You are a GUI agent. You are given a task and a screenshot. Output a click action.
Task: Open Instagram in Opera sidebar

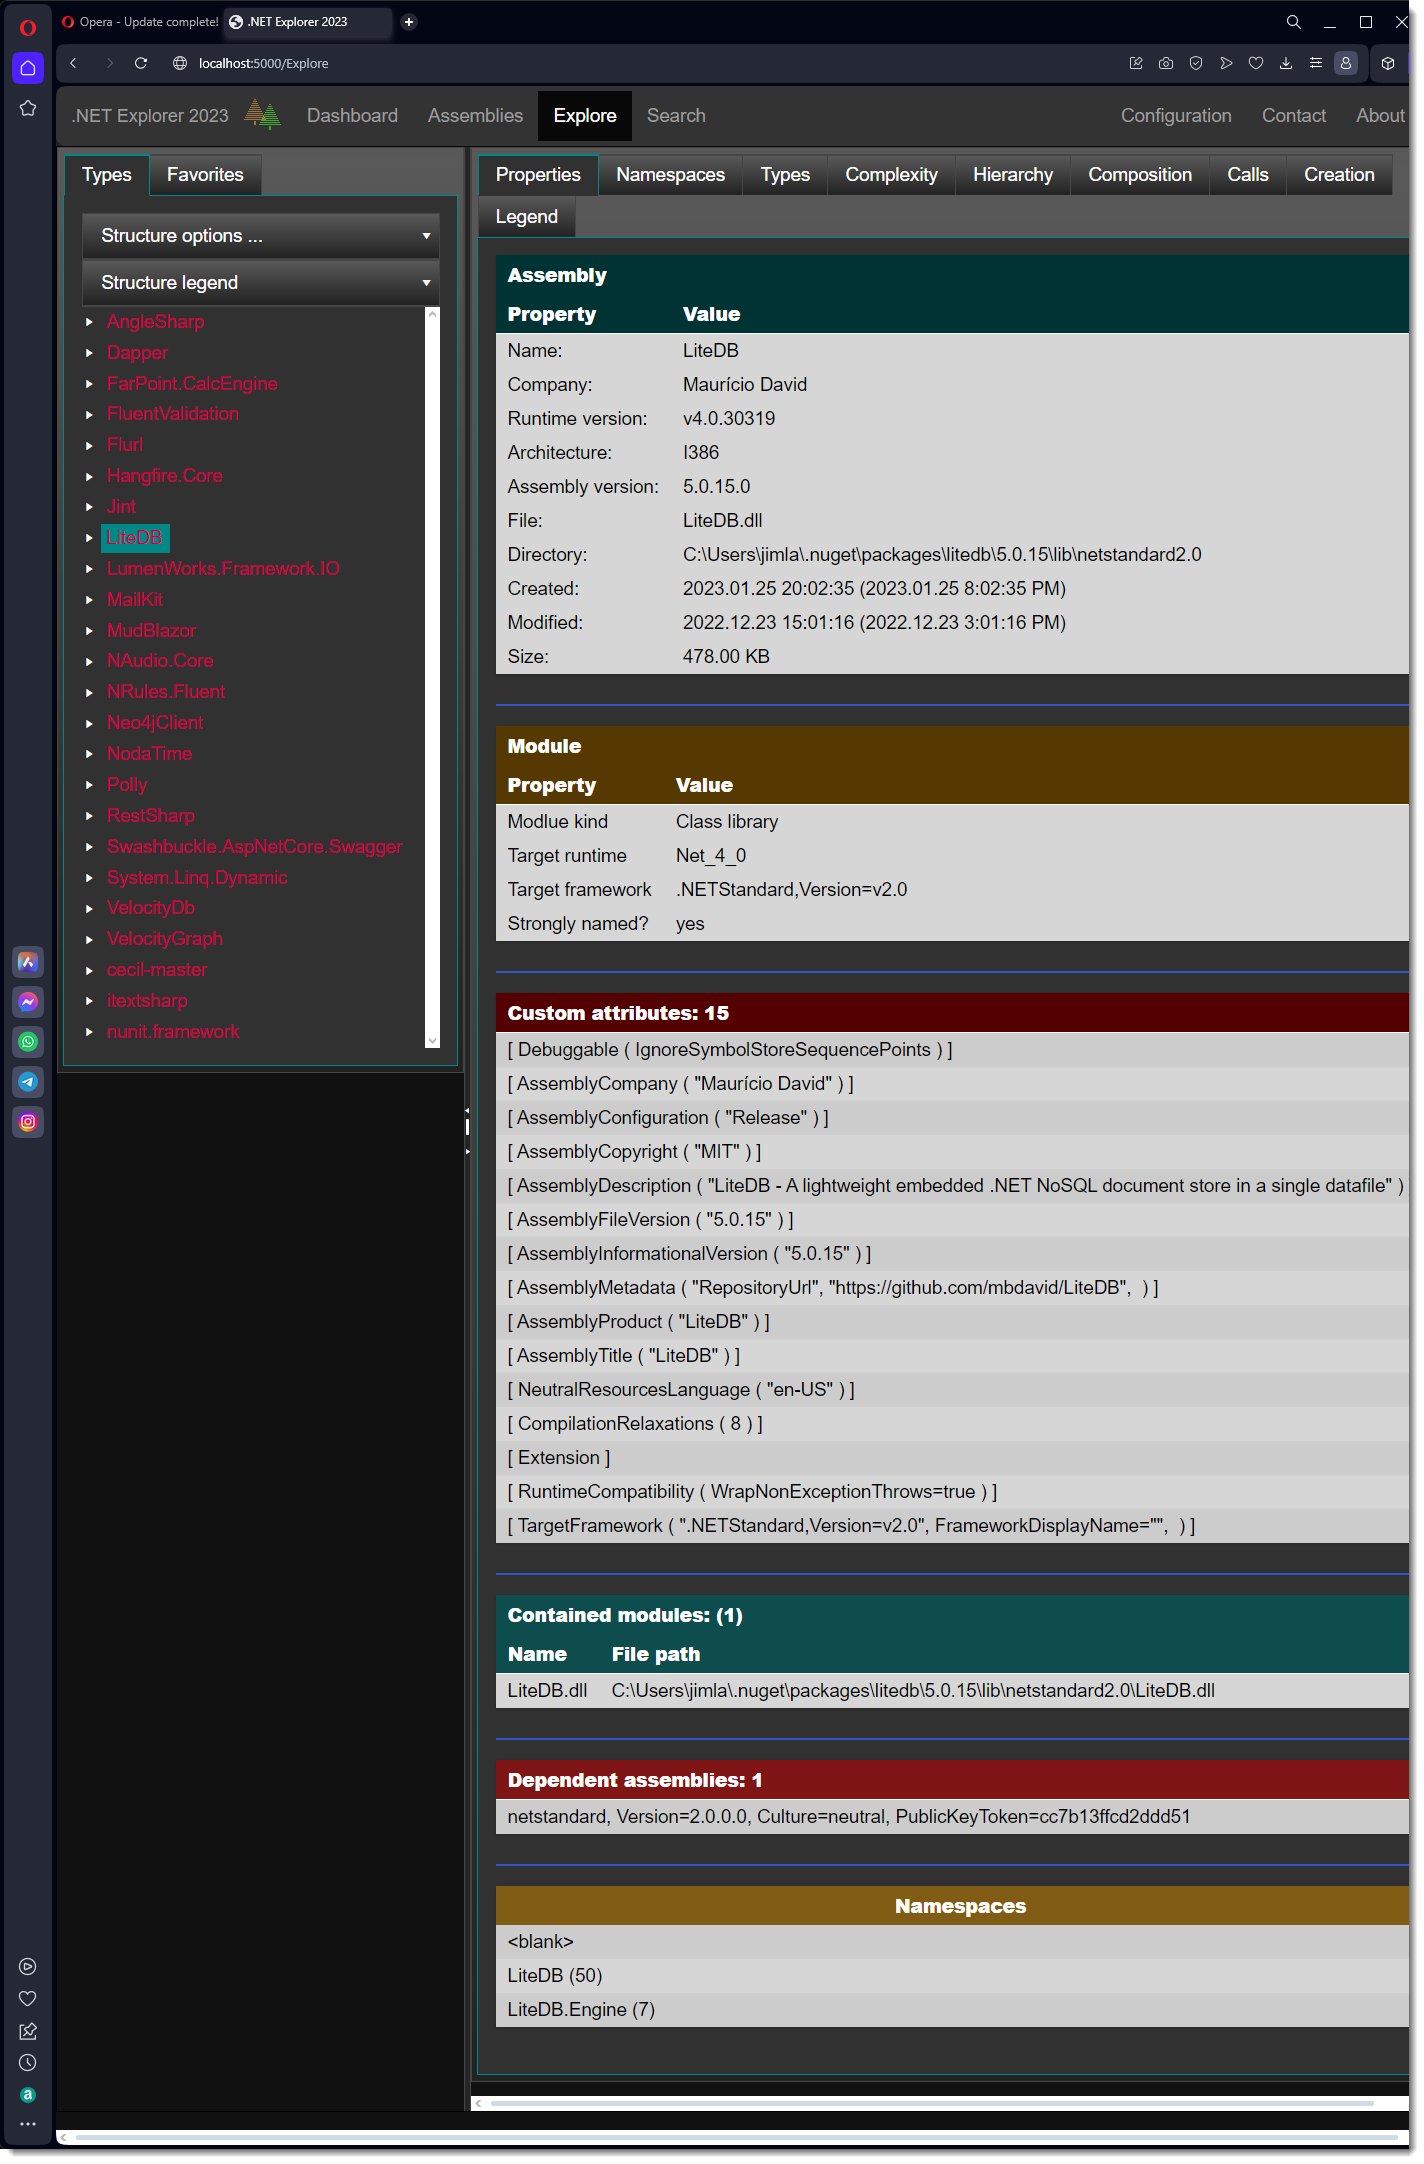[x=28, y=1122]
